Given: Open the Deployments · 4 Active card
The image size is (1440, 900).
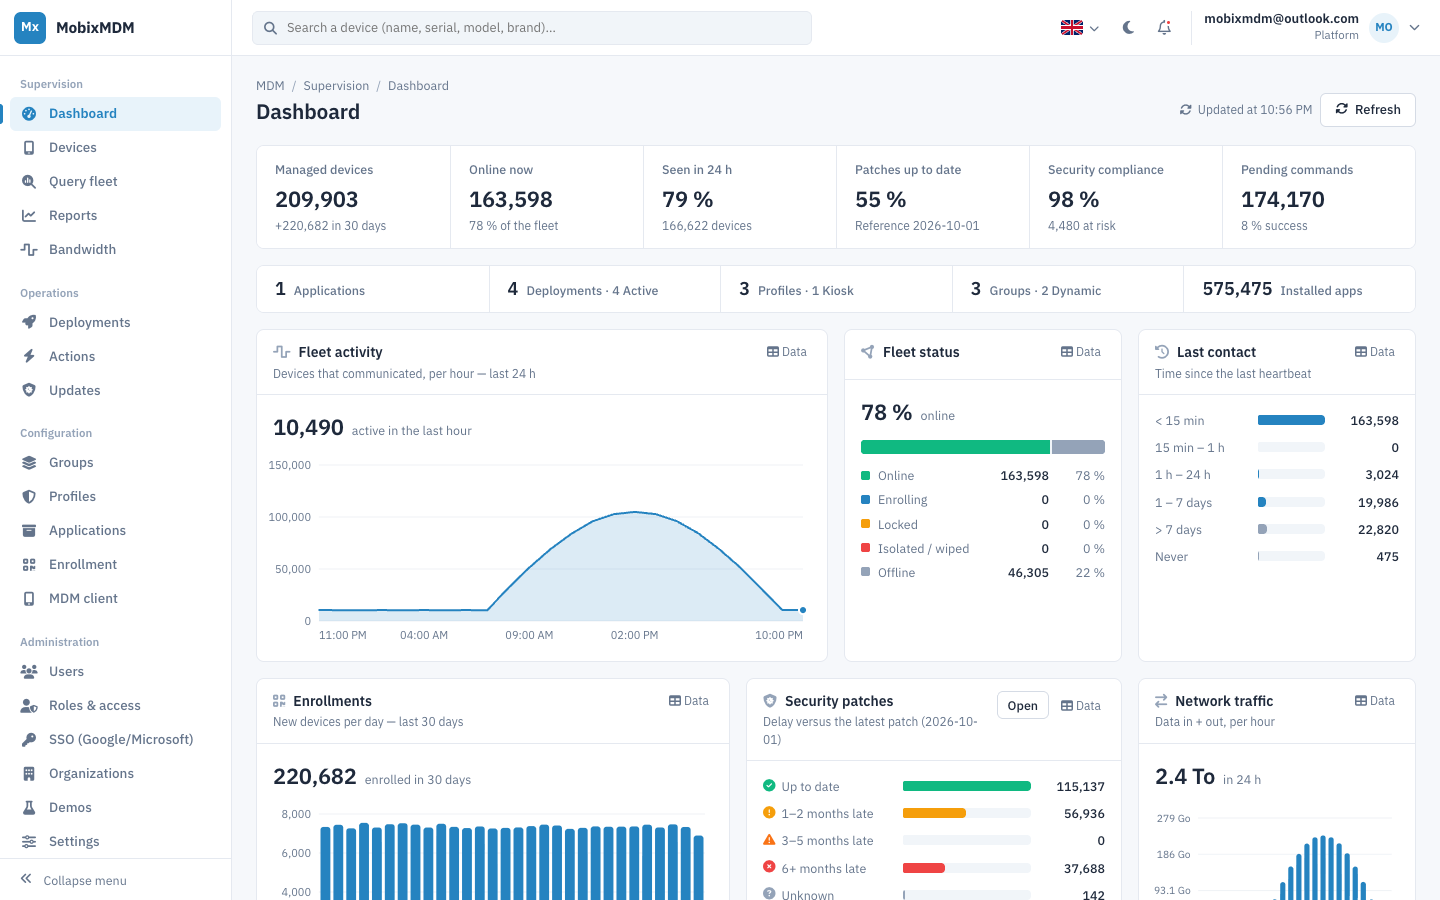Looking at the screenshot, I should [605, 290].
